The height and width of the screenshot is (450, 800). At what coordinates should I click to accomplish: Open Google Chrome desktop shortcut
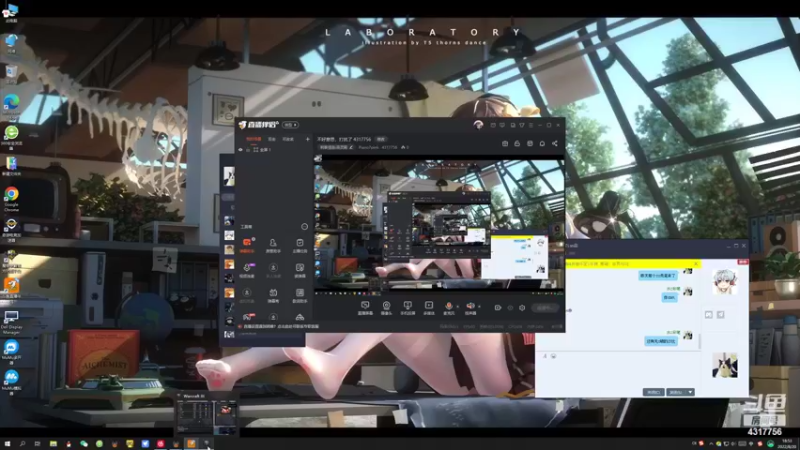pos(11,198)
